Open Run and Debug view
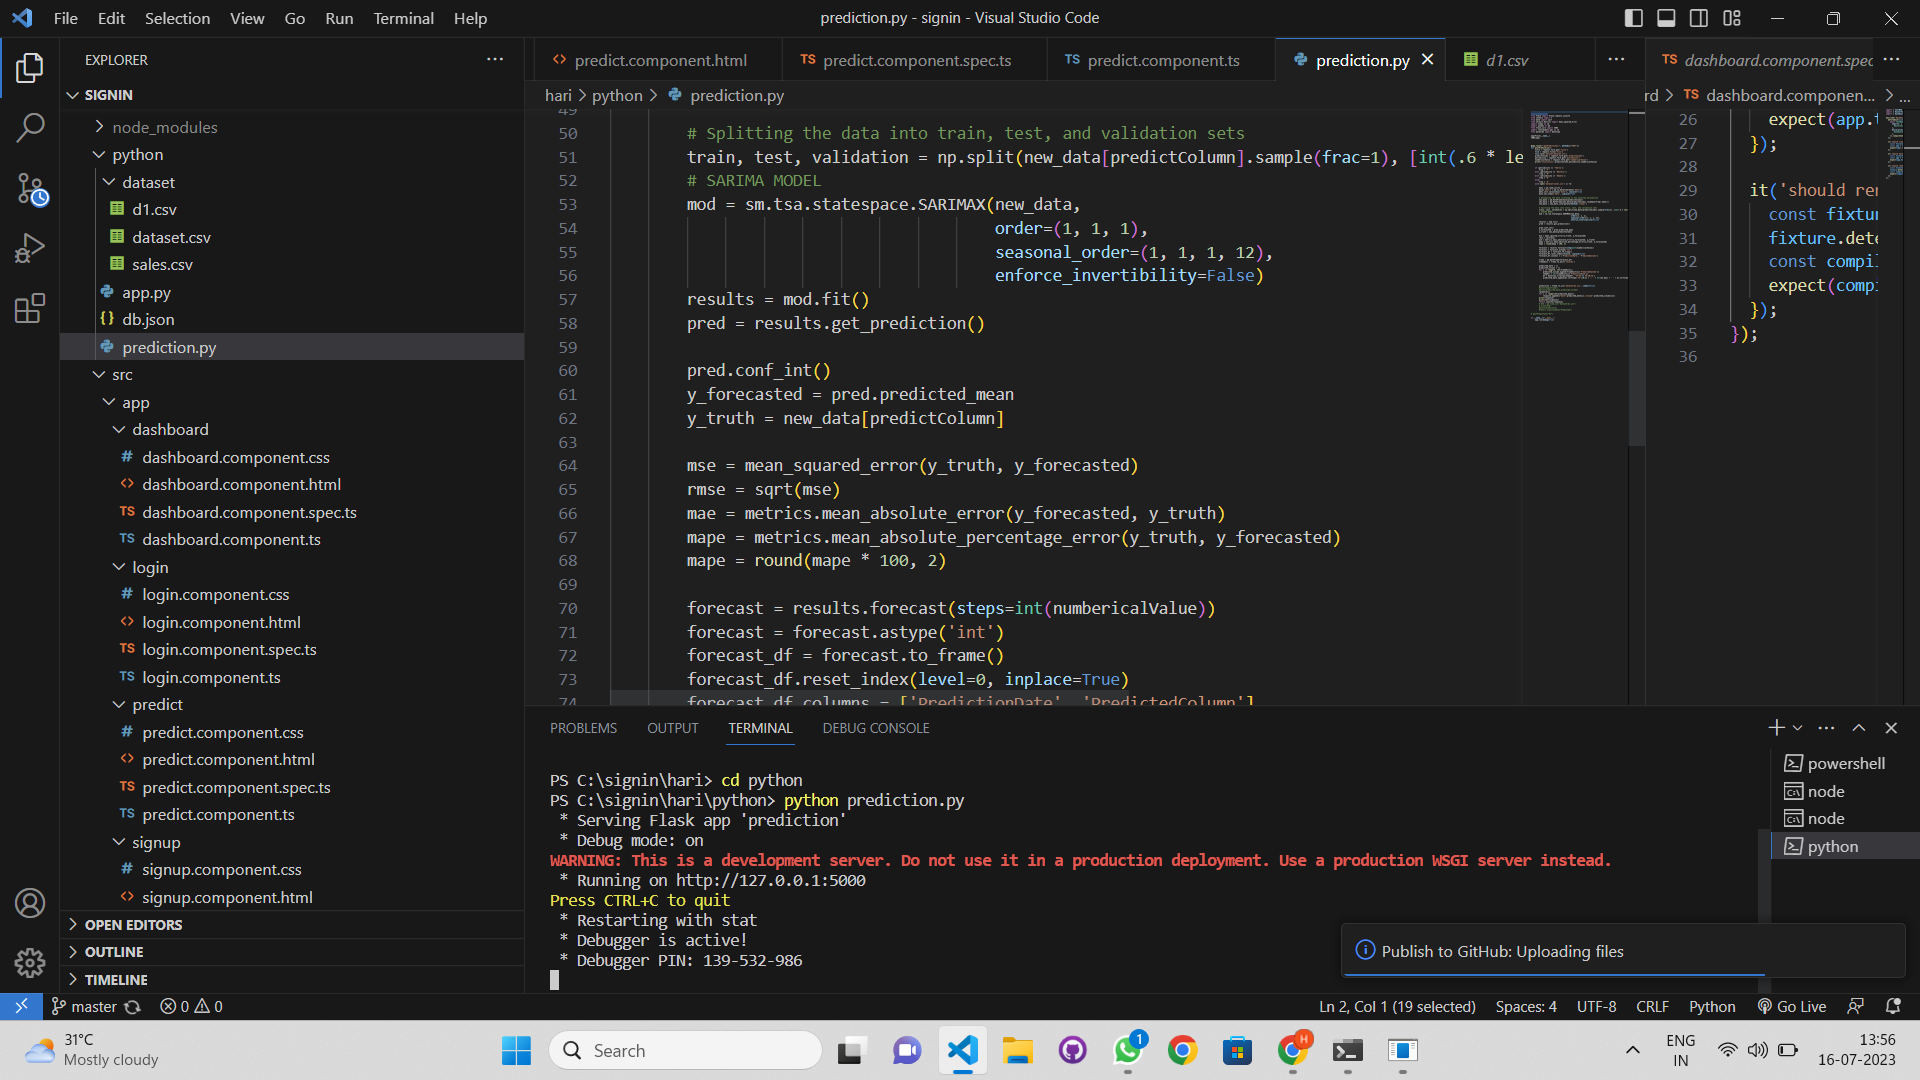1920x1080 pixels. click(x=30, y=248)
